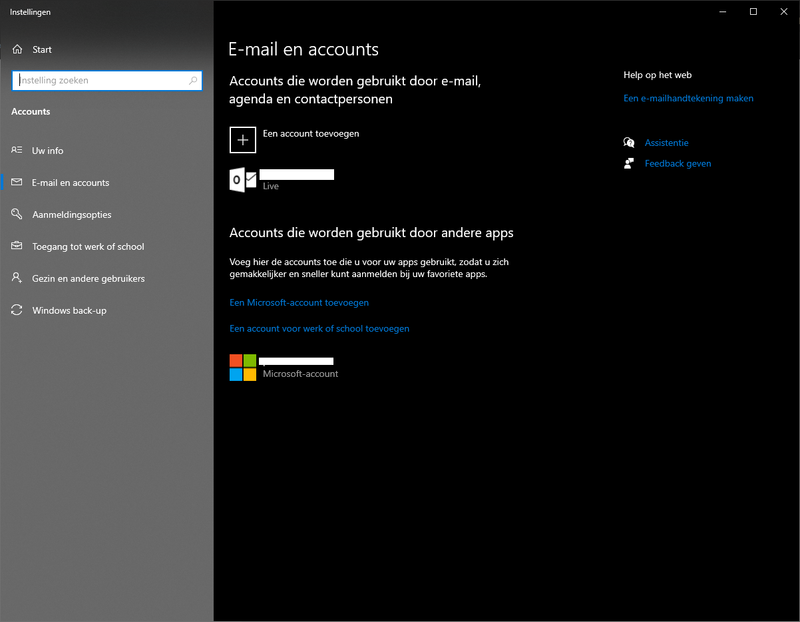
Task: Open Aanmeldingsopties in the sidebar
Action: click(72, 214)
